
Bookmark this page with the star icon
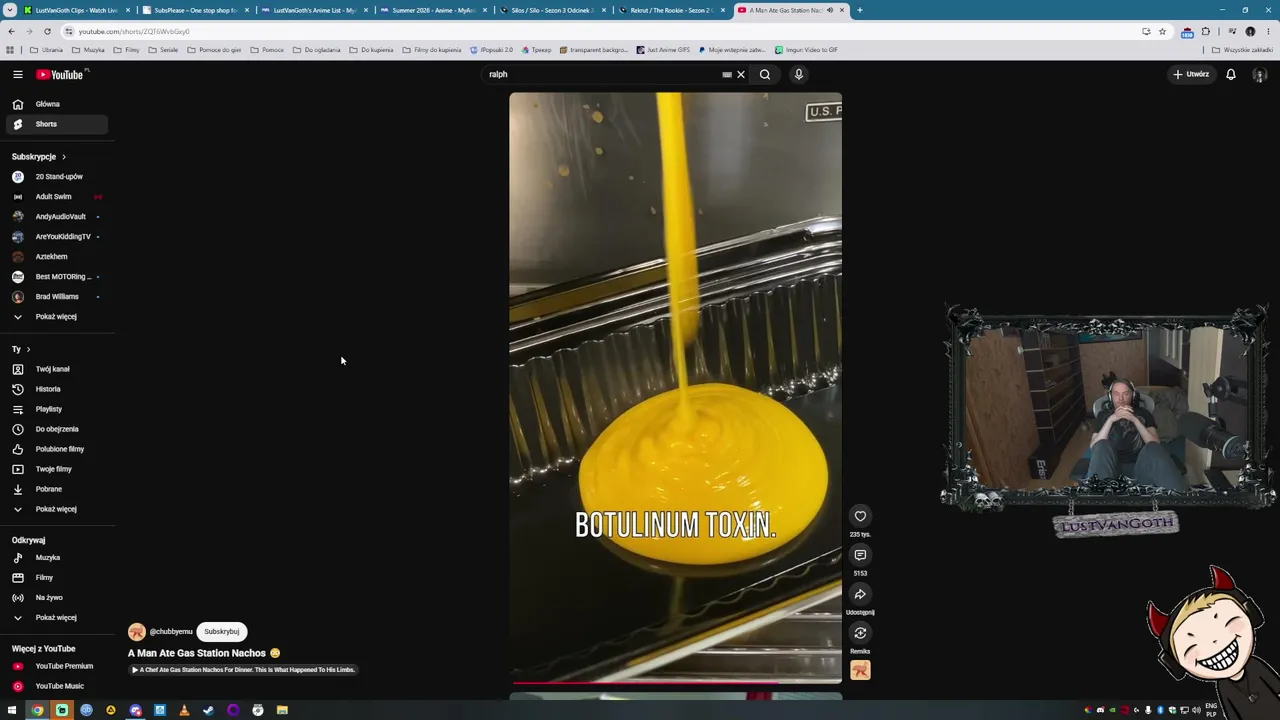coord(1162,31)
